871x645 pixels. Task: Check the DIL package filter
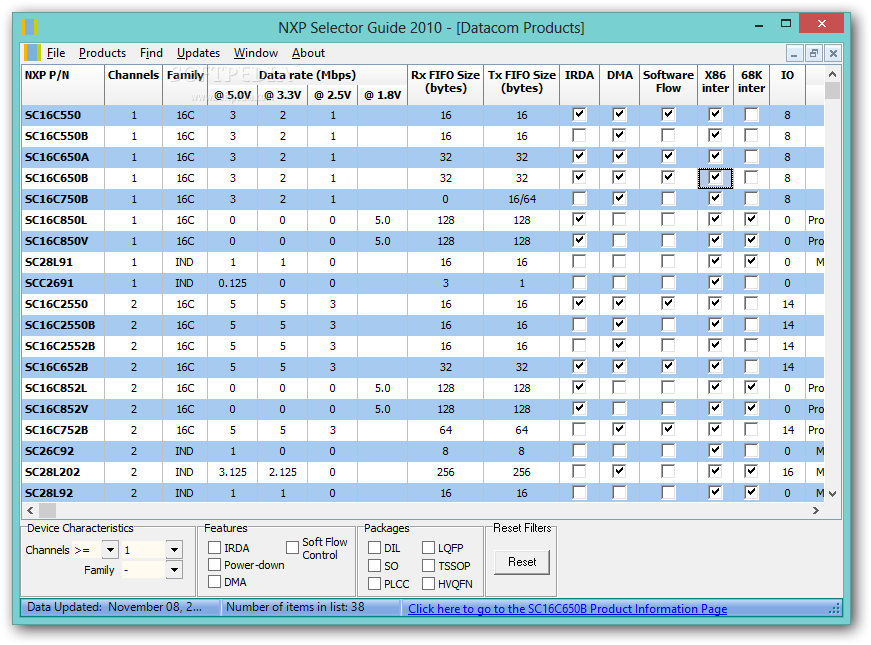click(374, 548)
